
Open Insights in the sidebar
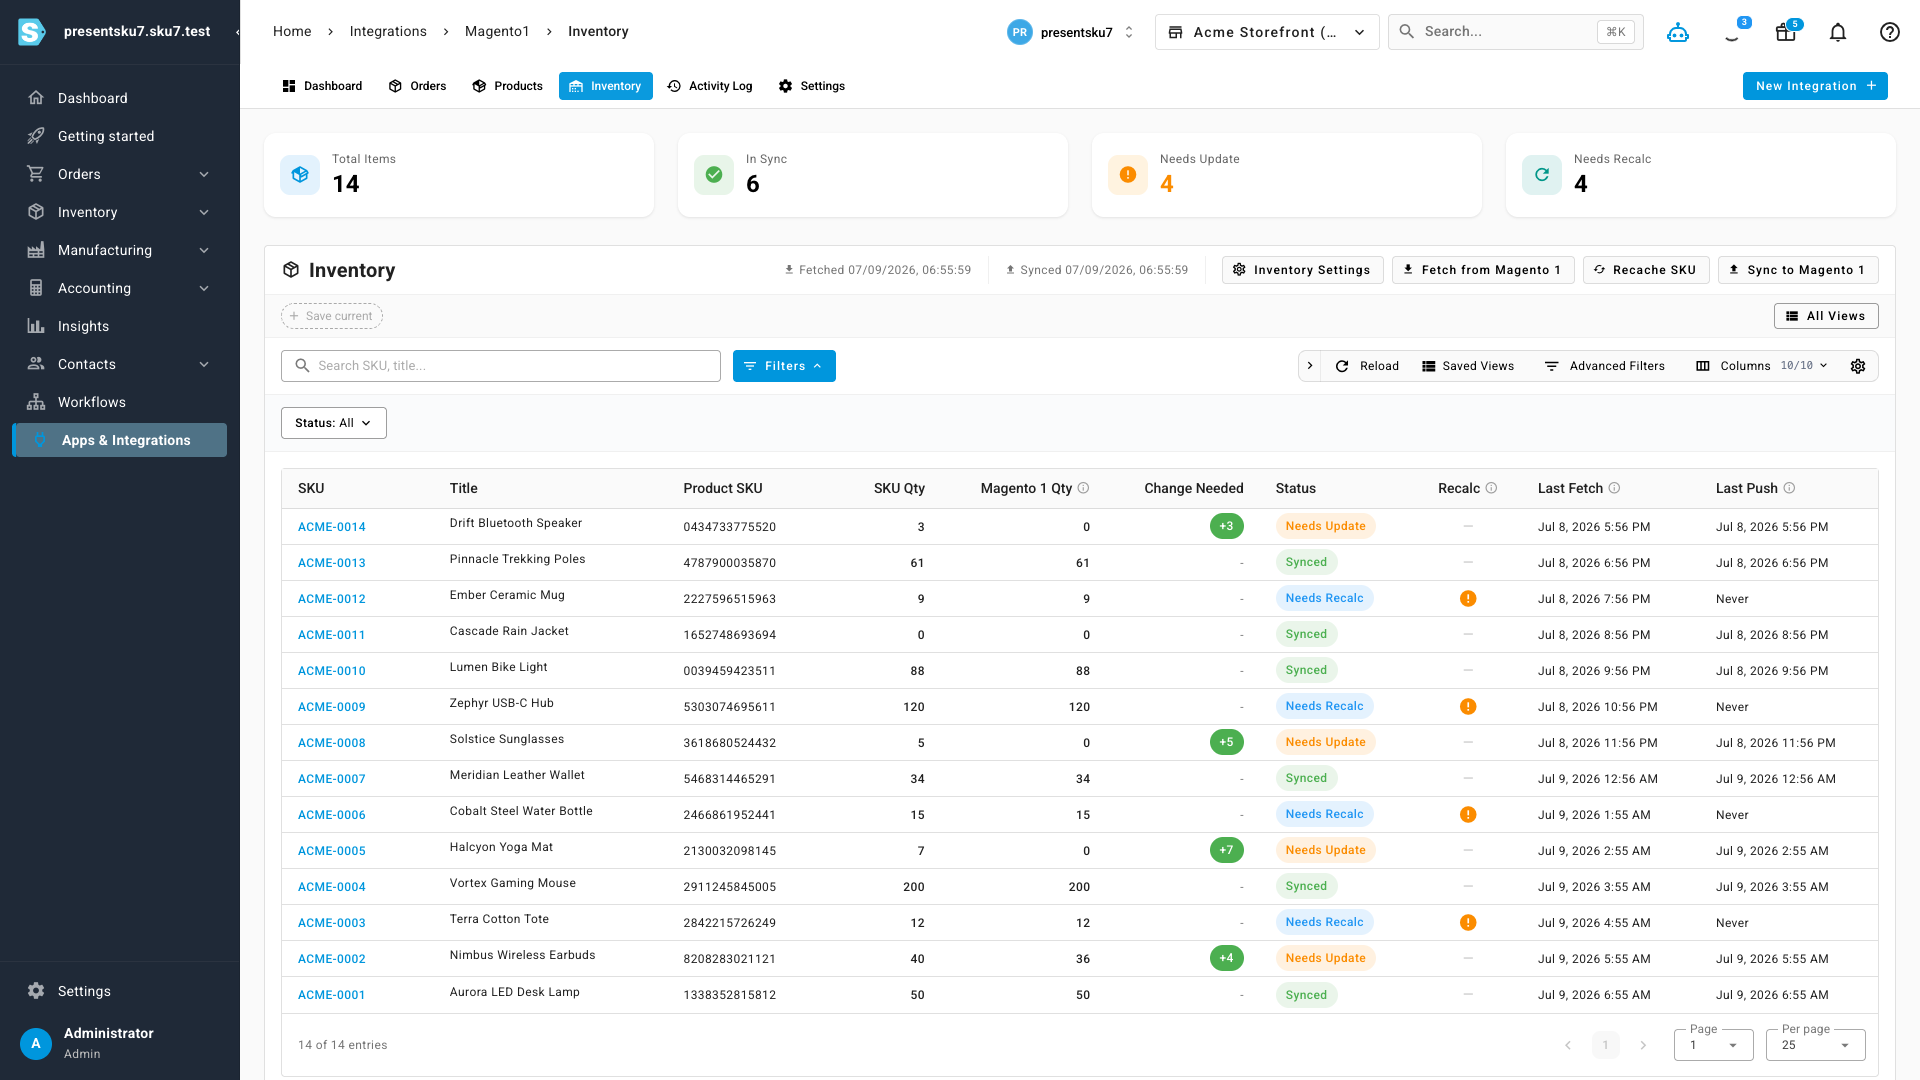(x=120, y=326)
